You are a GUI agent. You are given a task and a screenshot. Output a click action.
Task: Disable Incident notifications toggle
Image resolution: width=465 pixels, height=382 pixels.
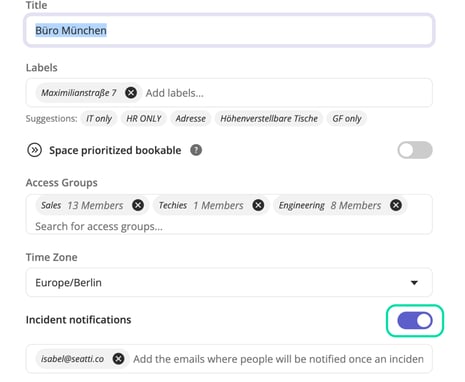pyautogui.click(x=415, y=321)
